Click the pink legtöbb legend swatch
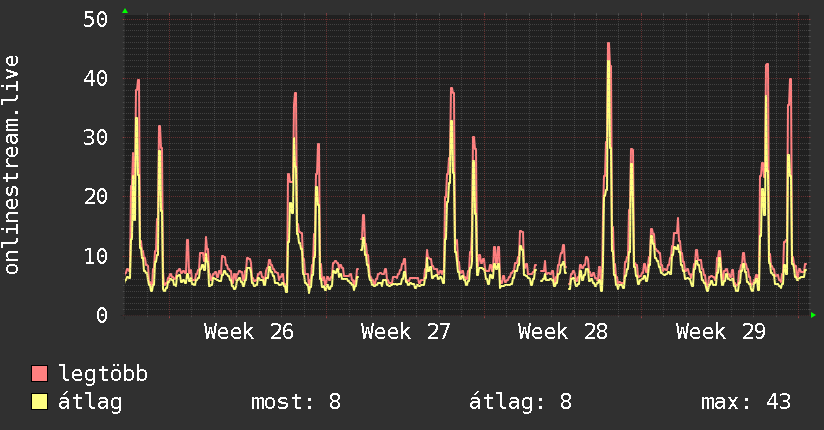The width and height of the screenshot is (824, 430). [39, 373]
